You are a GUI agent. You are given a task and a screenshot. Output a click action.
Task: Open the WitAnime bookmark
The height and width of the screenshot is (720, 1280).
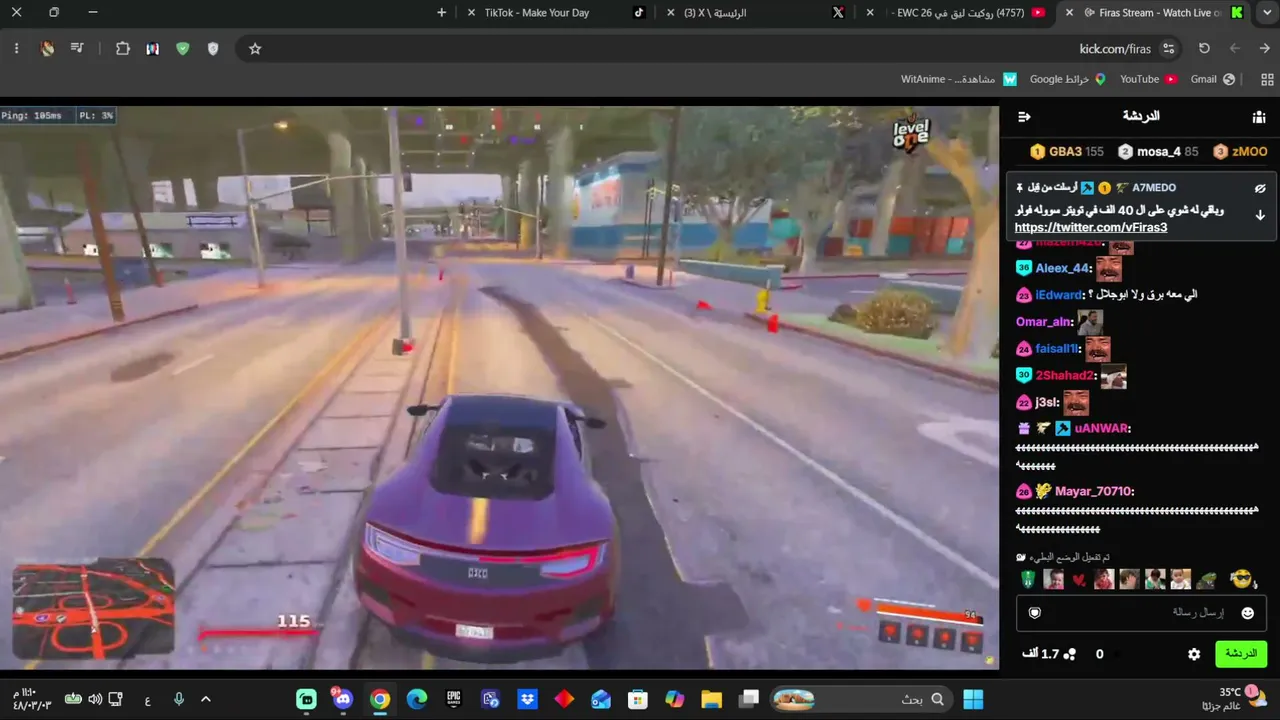[959, 79]
